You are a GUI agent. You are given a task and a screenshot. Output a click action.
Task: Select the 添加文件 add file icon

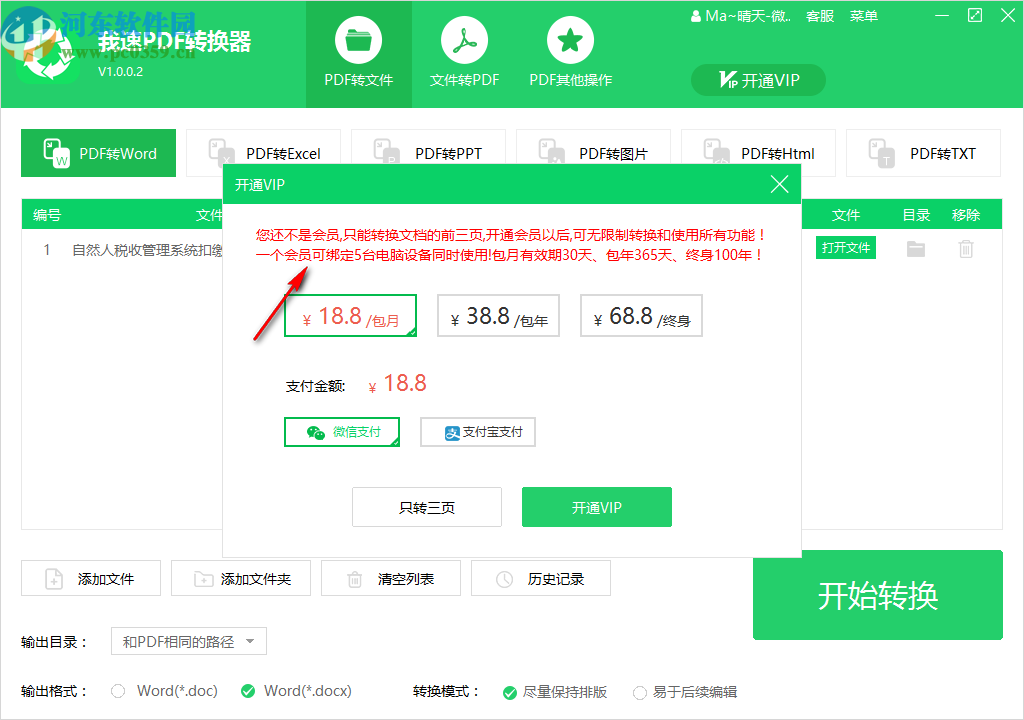coord(53,578)
